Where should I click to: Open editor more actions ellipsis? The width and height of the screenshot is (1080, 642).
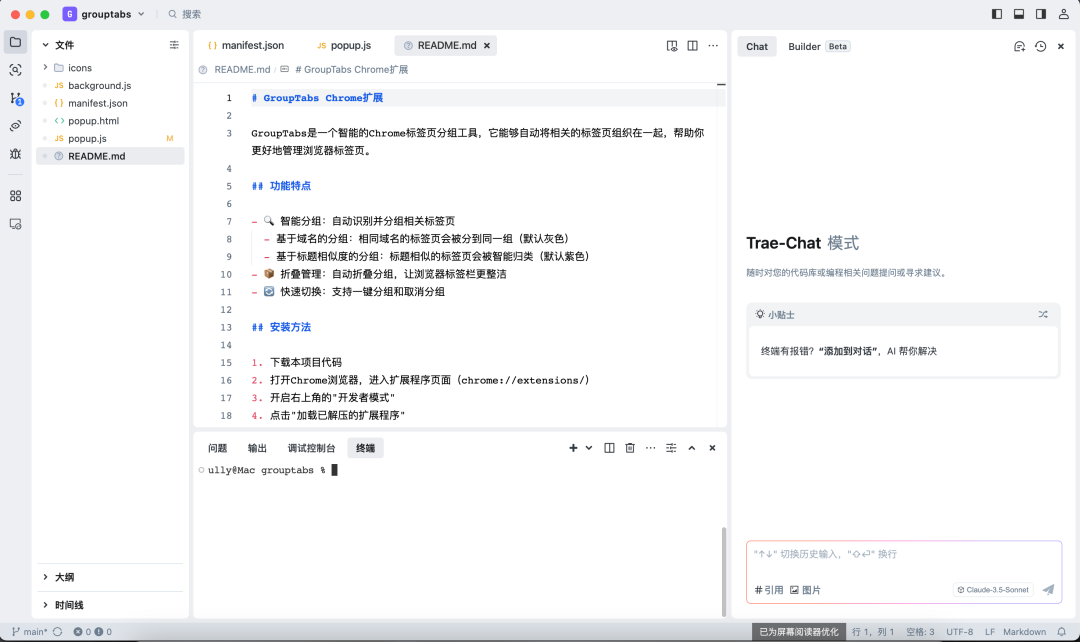coord(713,45)
